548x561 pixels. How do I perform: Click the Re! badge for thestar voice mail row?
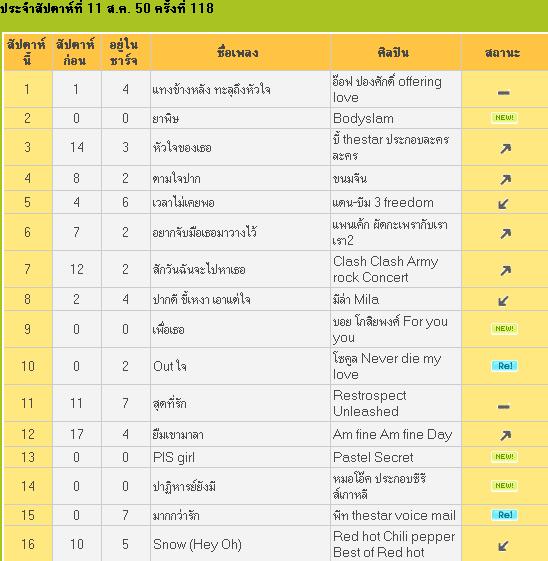point(504,515)
